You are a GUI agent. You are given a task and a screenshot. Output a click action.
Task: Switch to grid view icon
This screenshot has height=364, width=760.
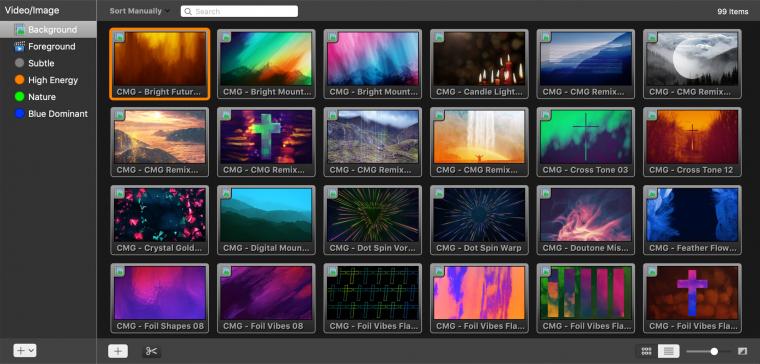click(x=646, y=351)
